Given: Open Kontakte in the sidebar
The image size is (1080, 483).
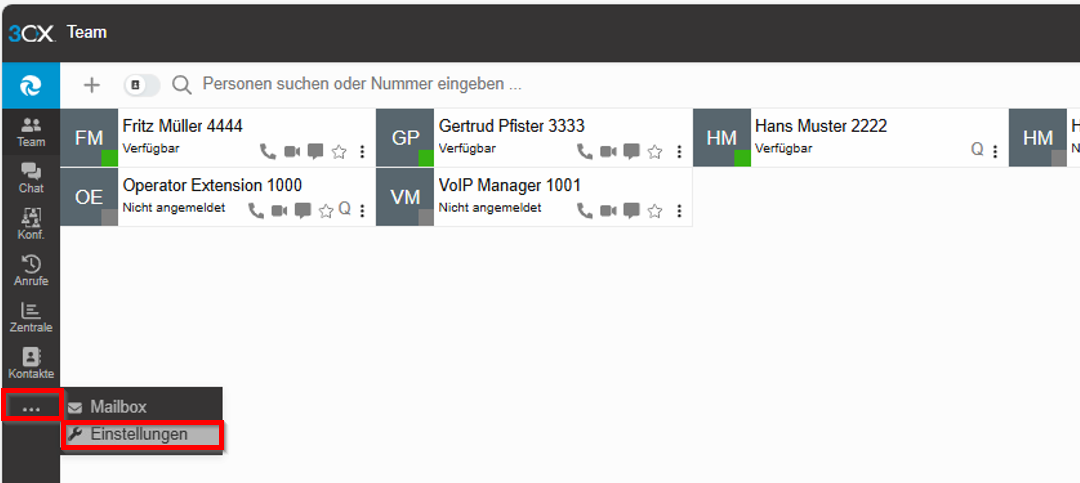Looking at the screenshot, I should pyautogui.click(x=31, y=363).
